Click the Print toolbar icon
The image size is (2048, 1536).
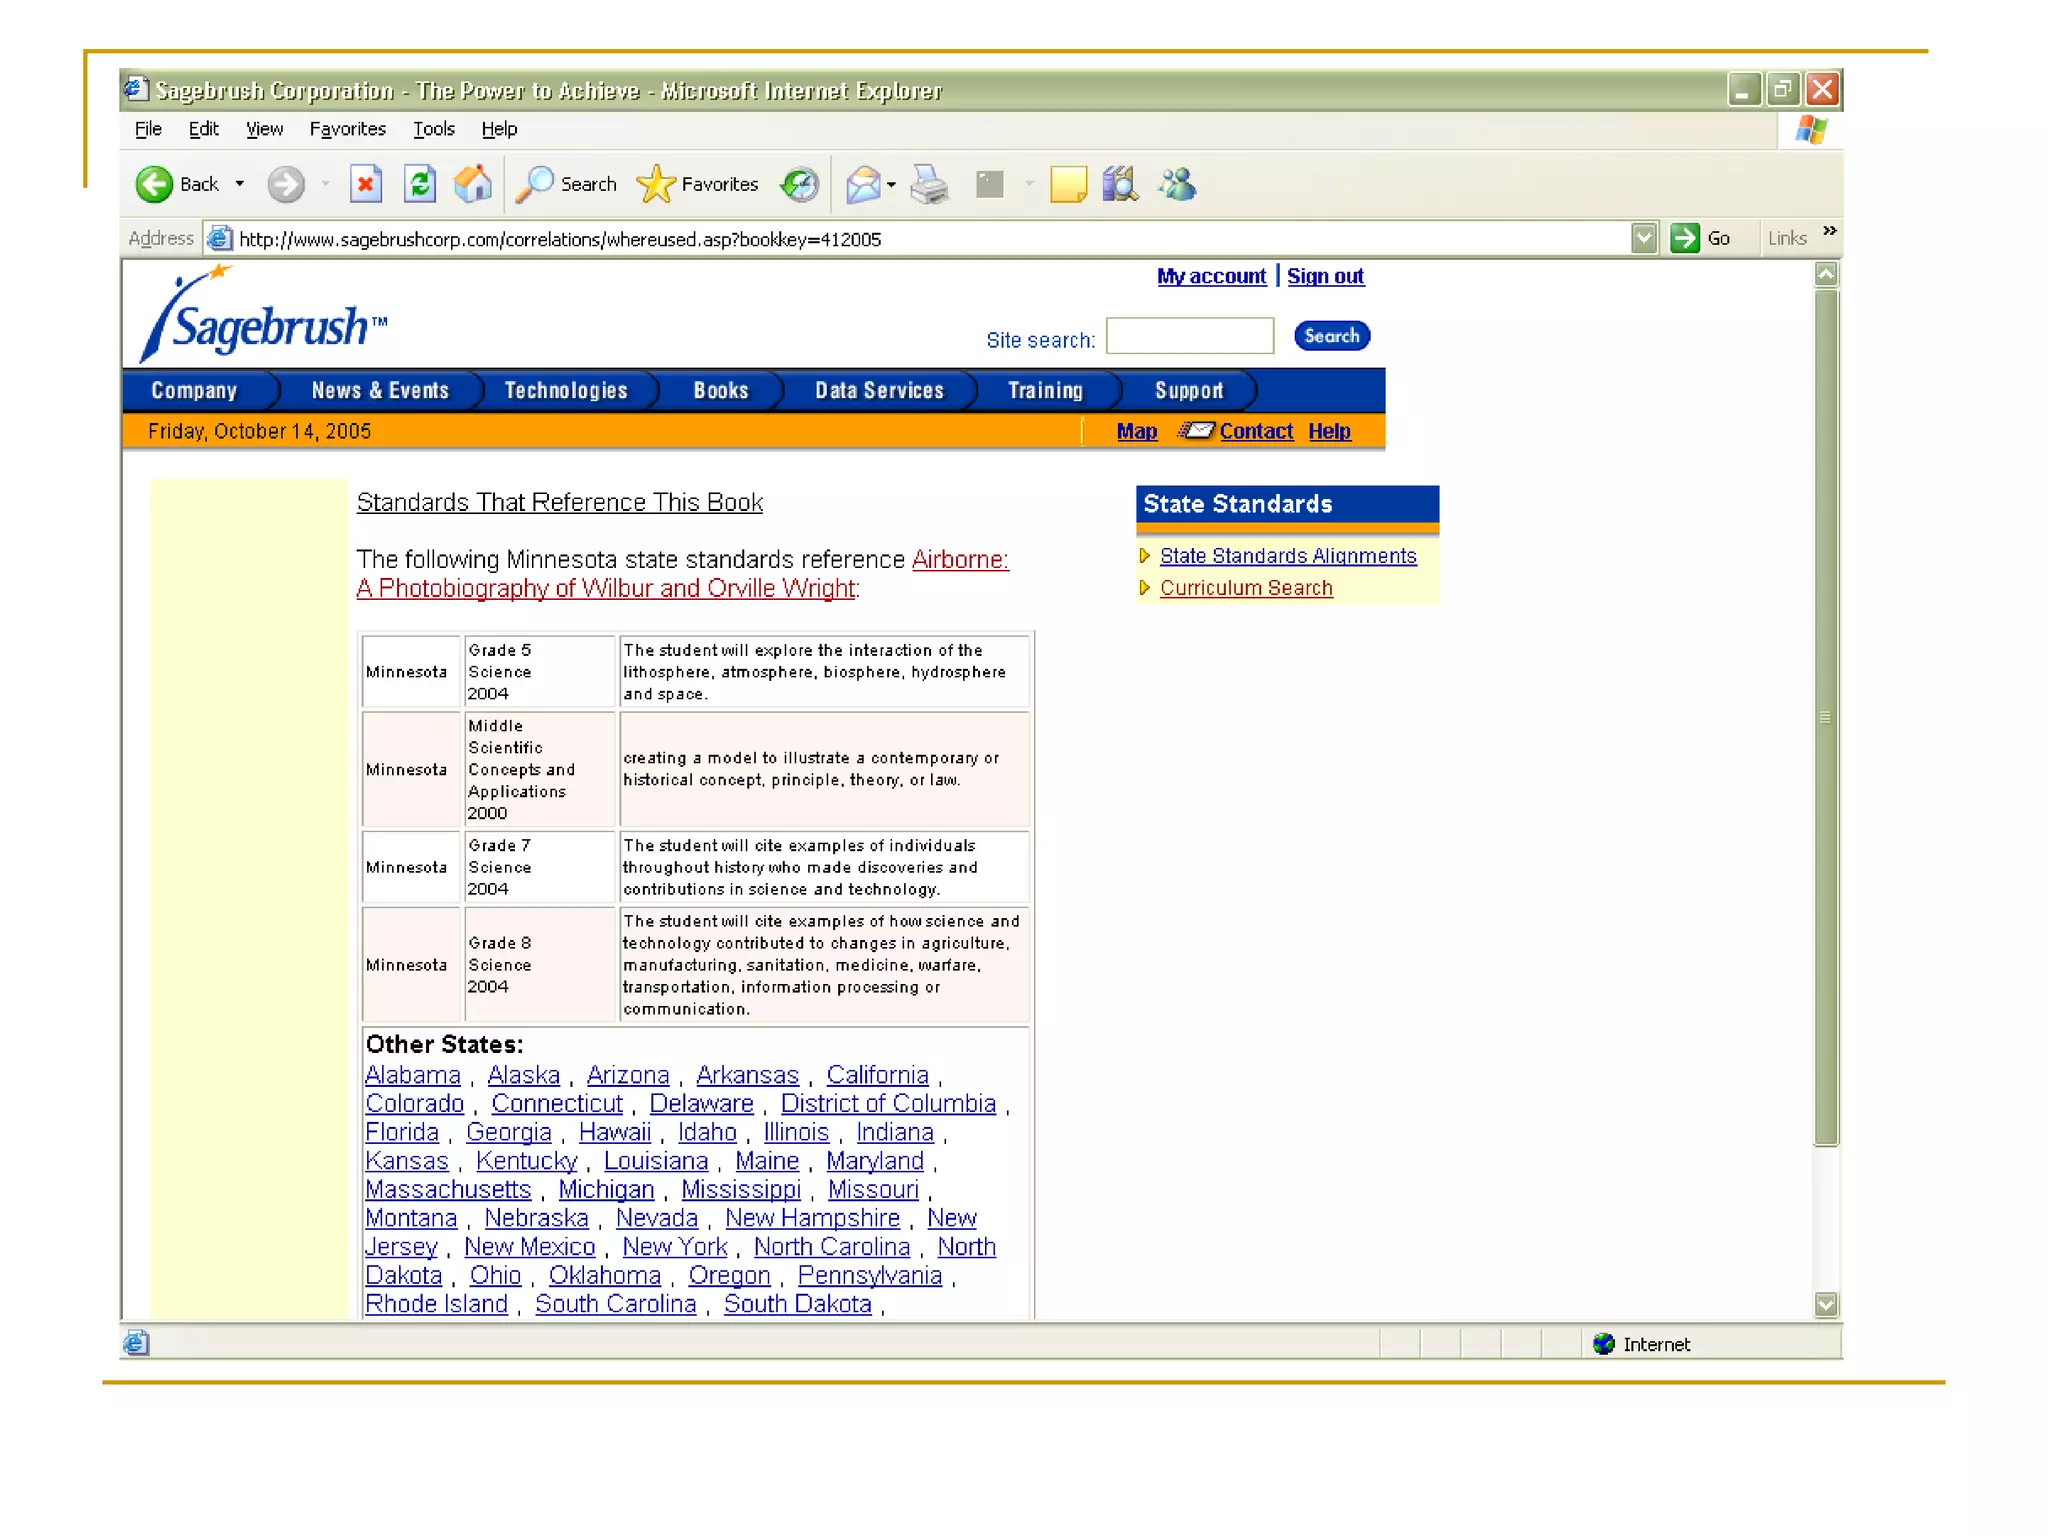point(929,184)
